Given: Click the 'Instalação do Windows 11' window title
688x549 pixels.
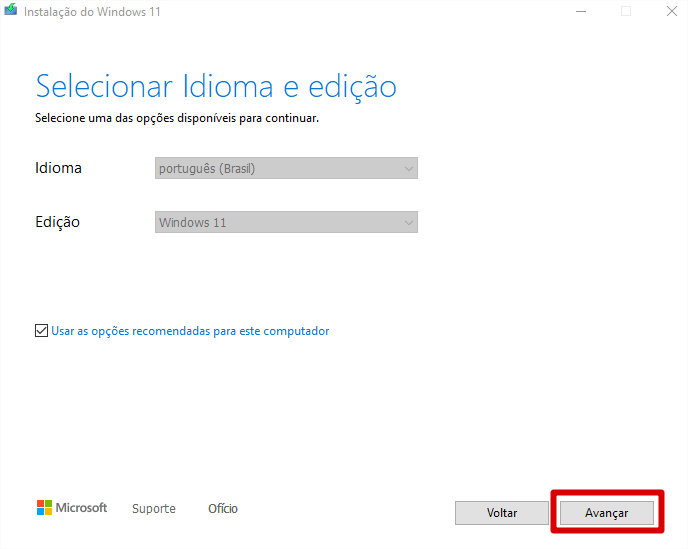Looking at the screenshot, I should pyautogui.click(x=92, y=12).
